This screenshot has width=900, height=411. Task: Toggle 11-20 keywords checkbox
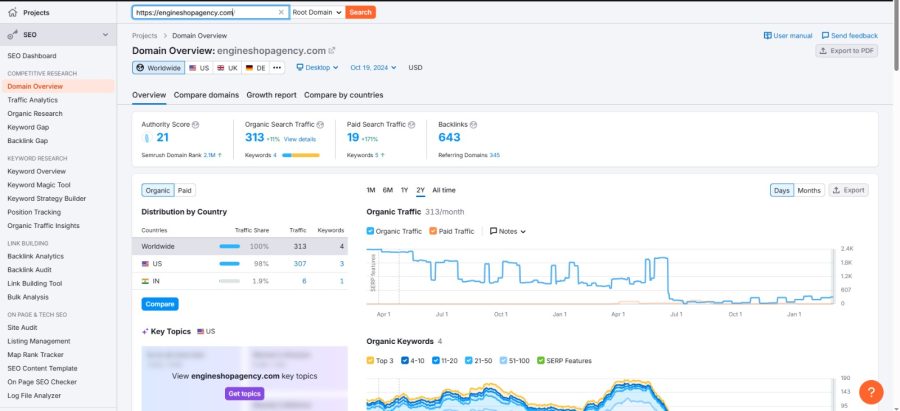point(436,361)
